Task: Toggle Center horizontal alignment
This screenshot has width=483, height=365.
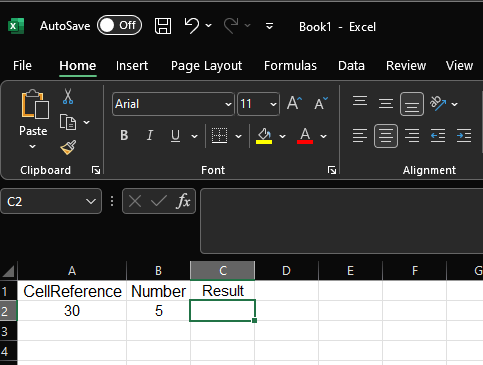Action: pyautogui.click(x=386, y=136)
